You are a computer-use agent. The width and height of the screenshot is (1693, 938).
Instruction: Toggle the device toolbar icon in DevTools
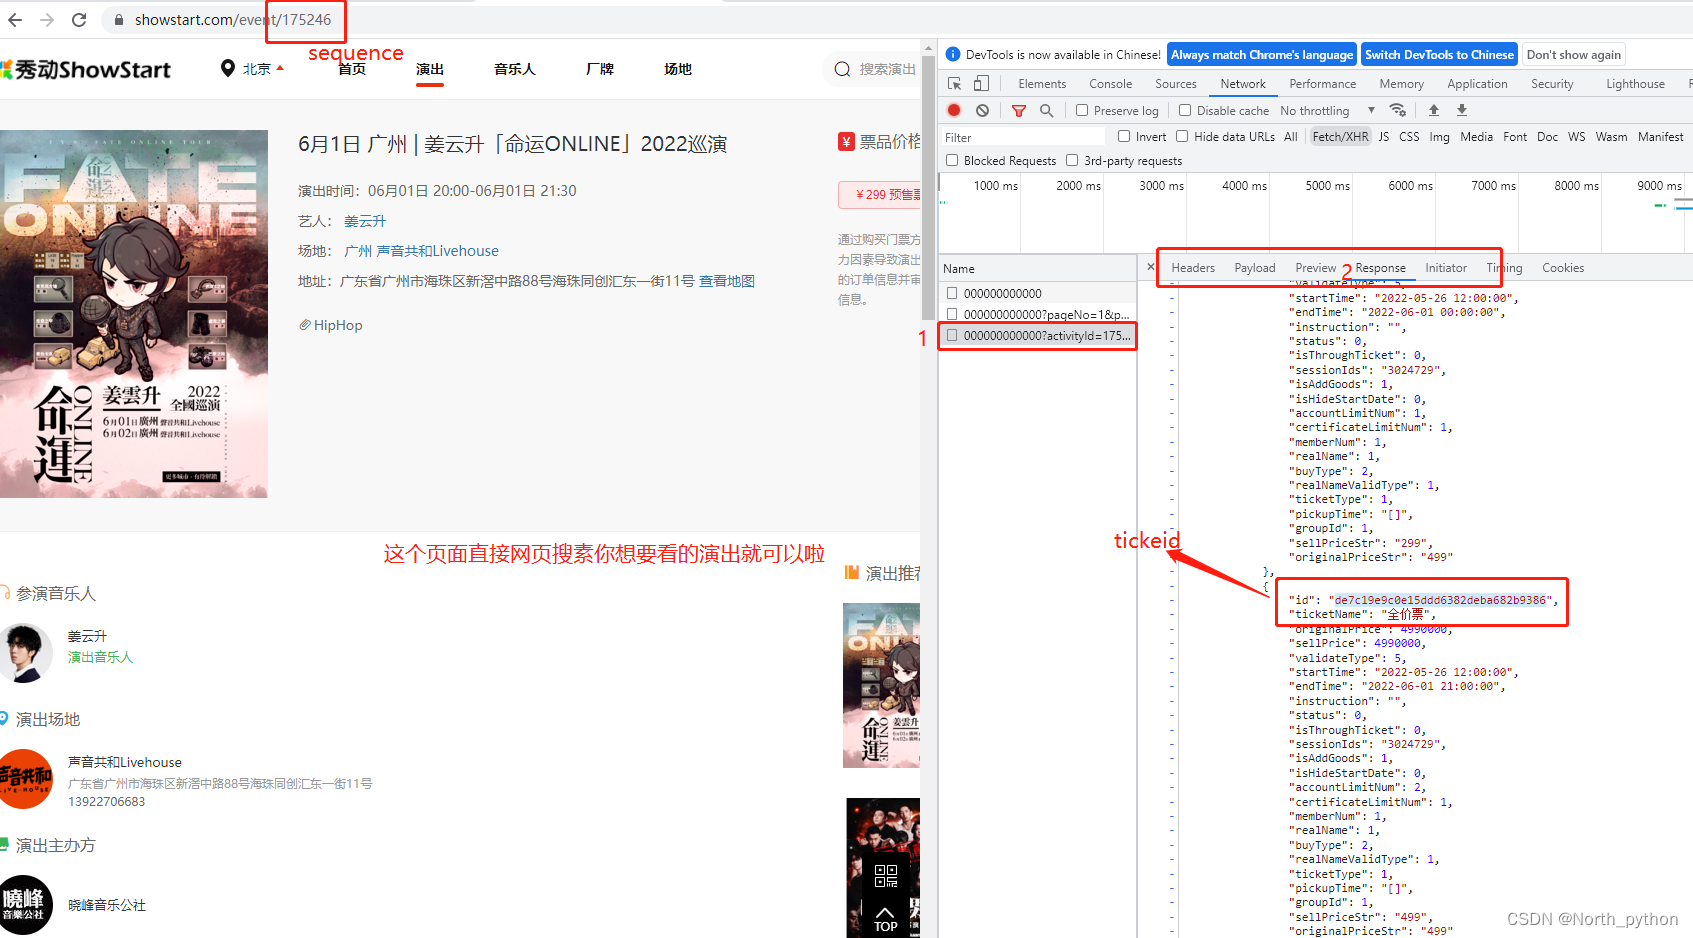pos(981,83)
